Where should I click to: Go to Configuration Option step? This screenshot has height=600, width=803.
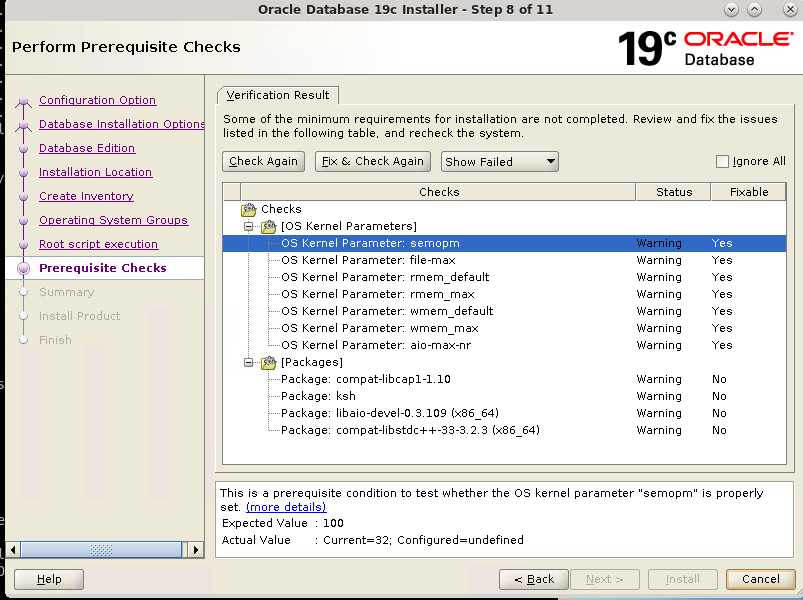point(97,100)
